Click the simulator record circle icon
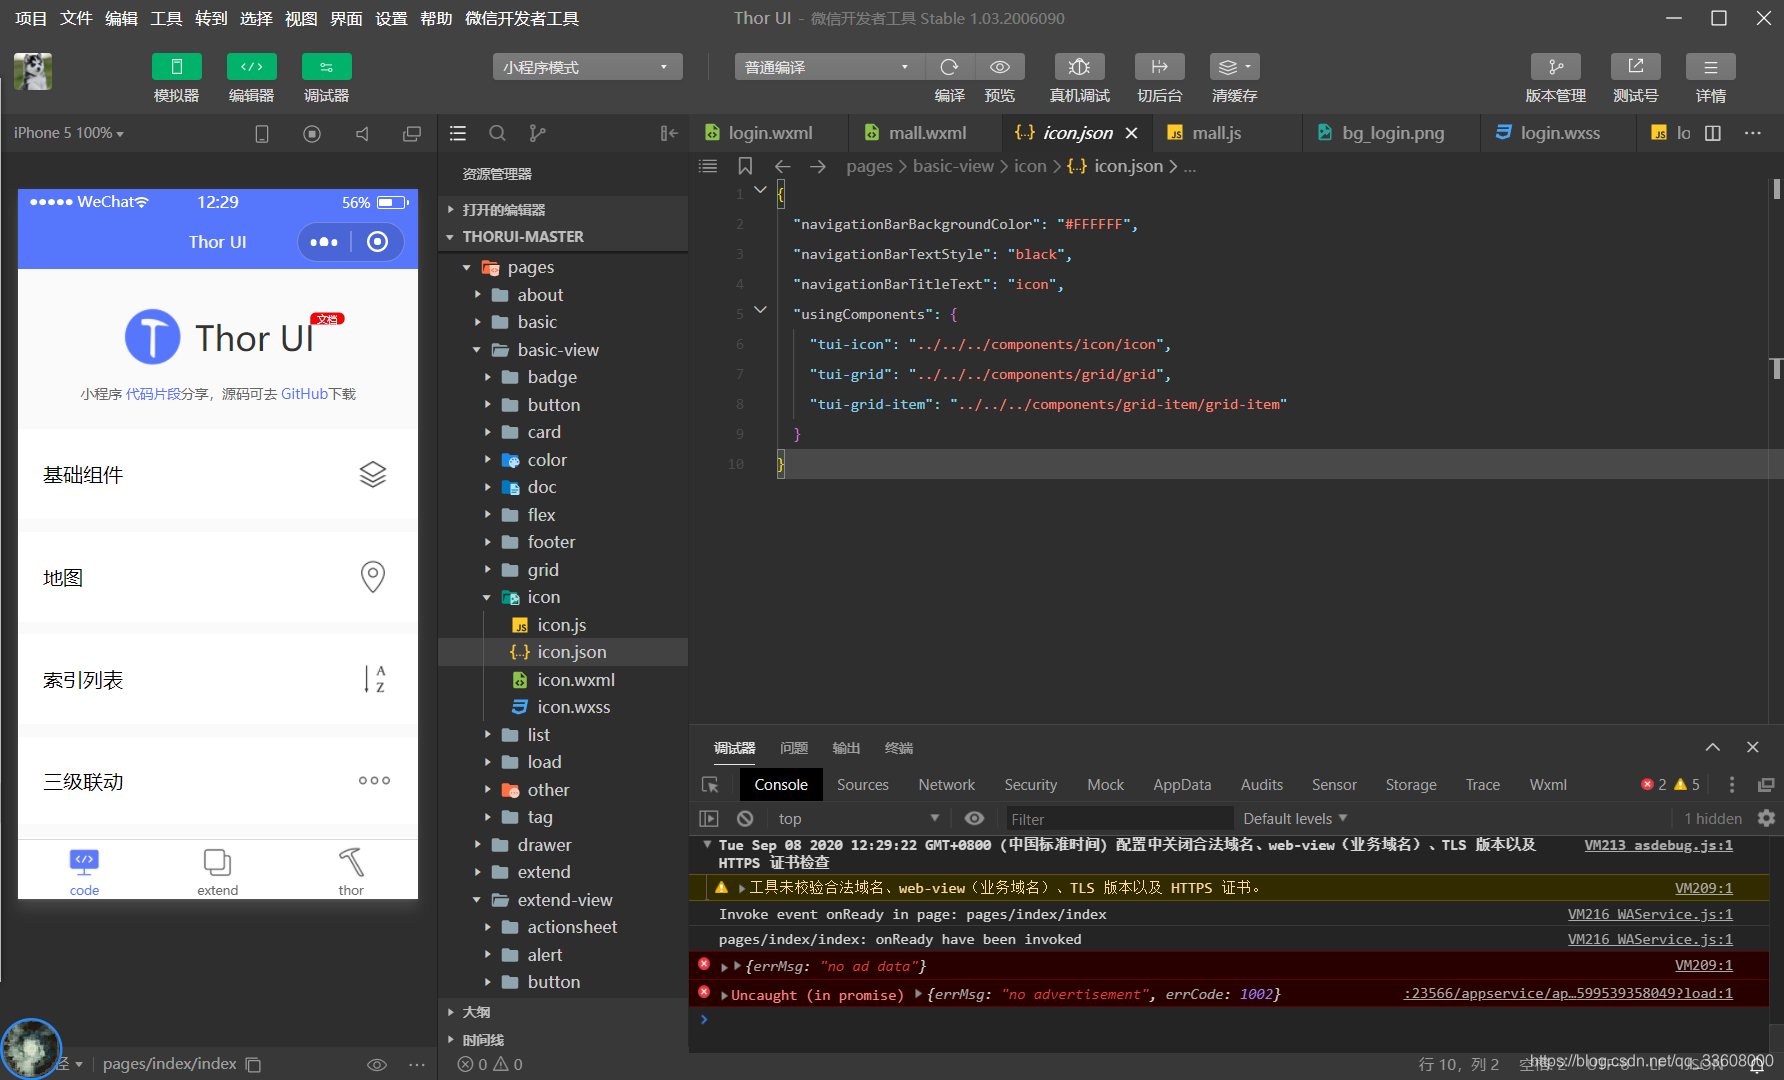Screen dimensions: 1784x1080 tap(312, 134)
